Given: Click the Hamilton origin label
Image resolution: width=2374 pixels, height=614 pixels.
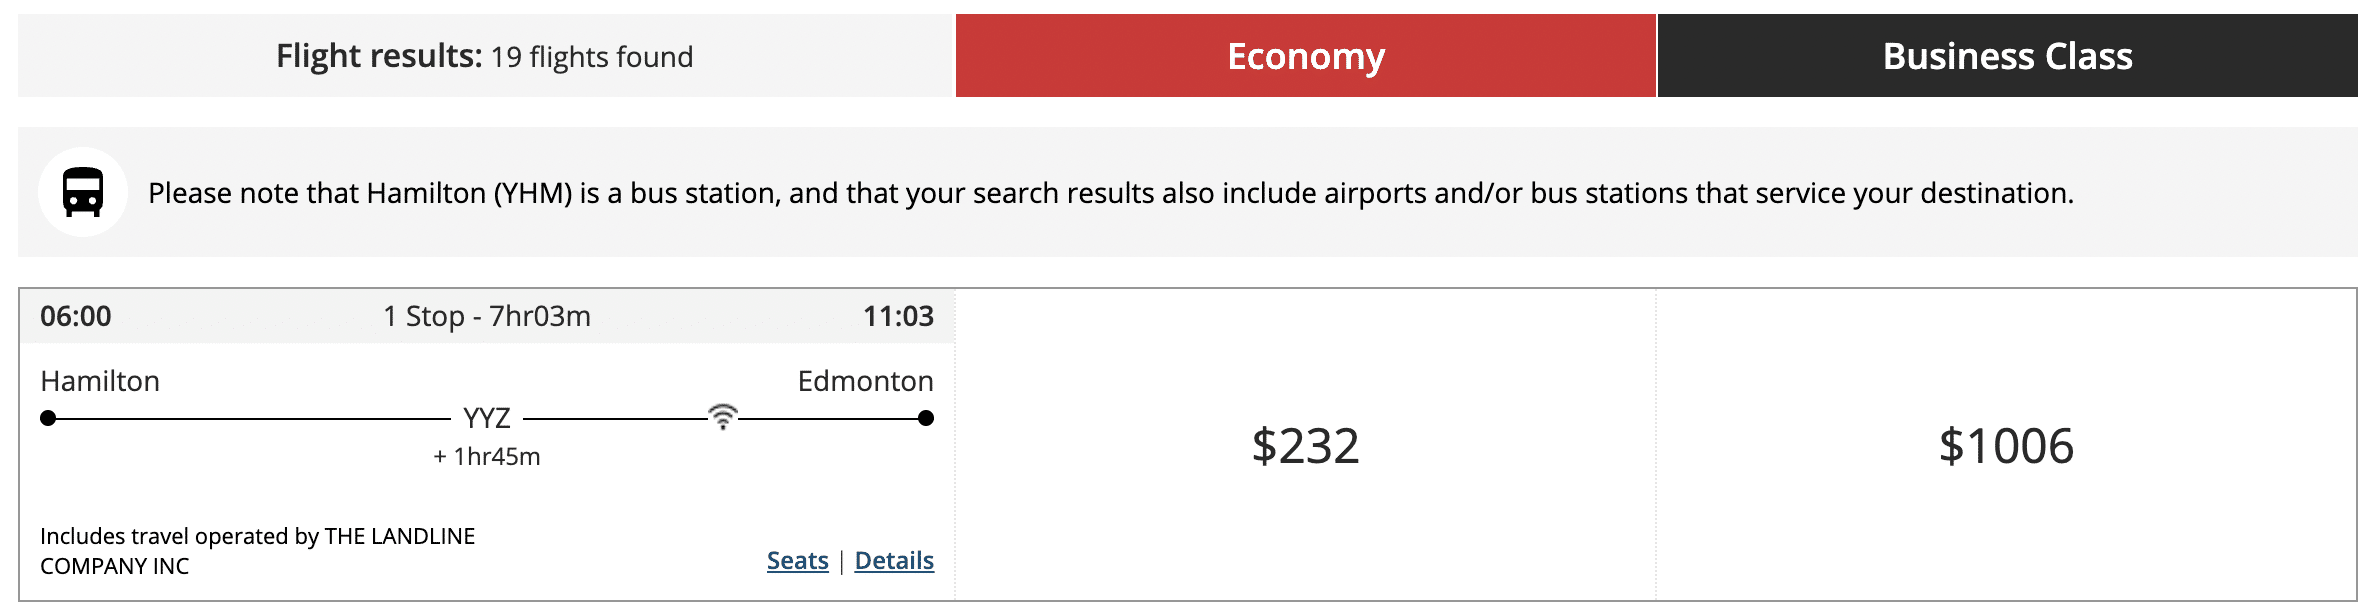Looking at the screenshot, I should (x=100, y=381).
